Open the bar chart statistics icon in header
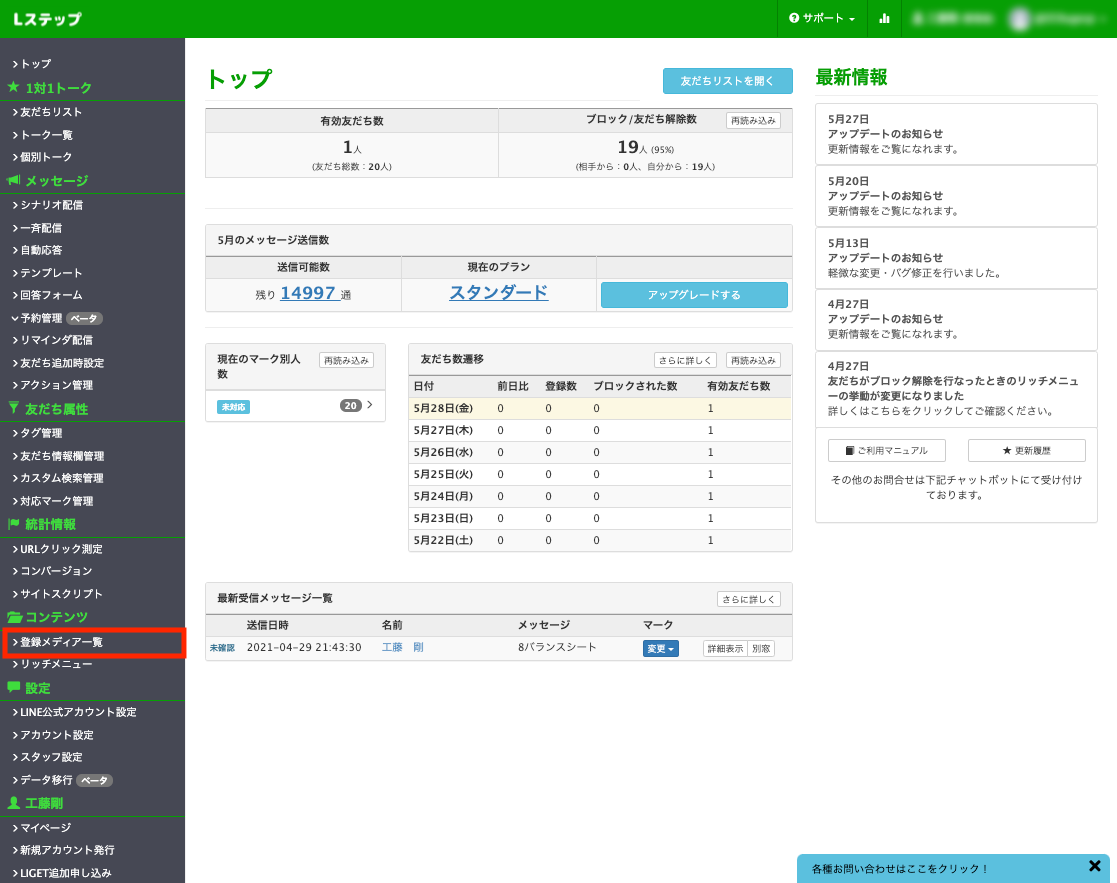1117x883 pixels. (884, 18)
